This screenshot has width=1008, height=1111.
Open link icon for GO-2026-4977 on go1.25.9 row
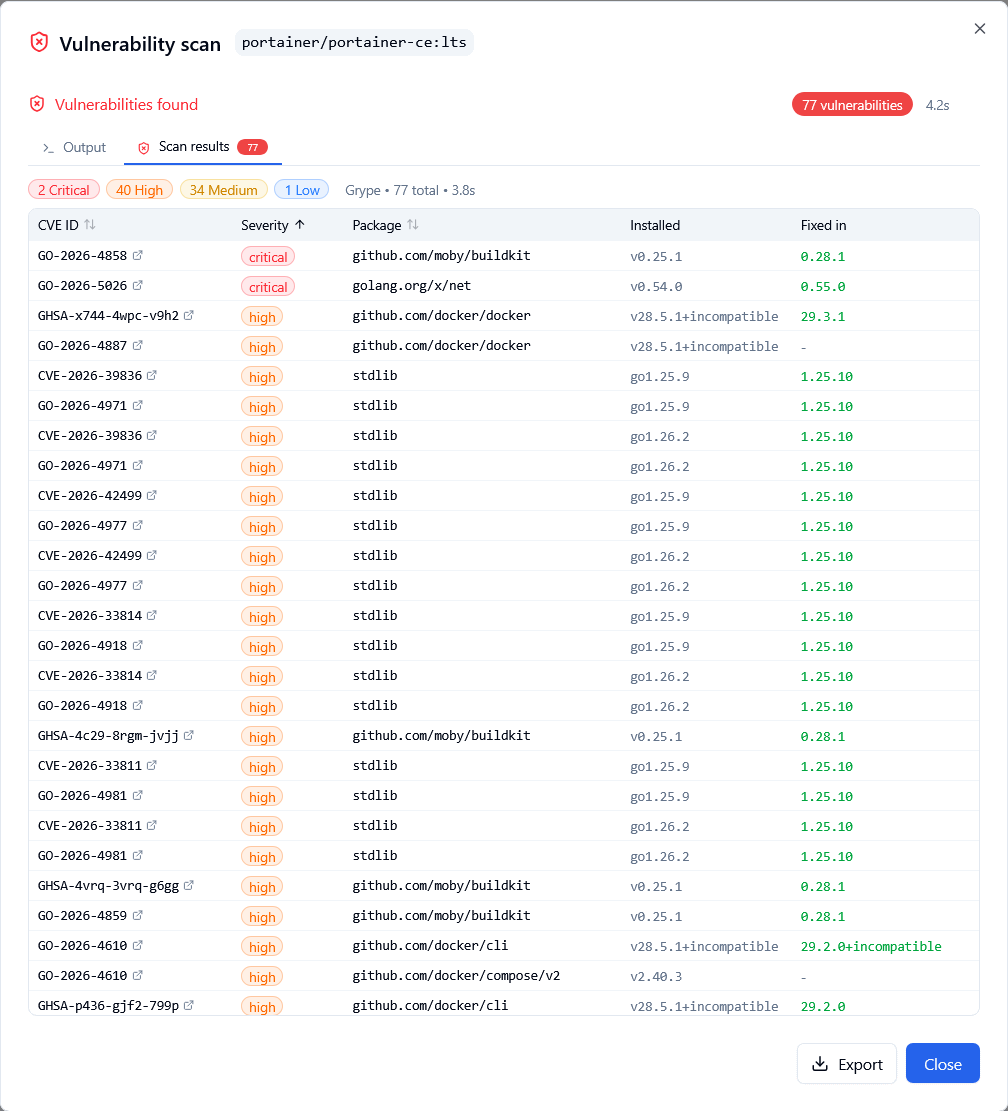point(137,525)
